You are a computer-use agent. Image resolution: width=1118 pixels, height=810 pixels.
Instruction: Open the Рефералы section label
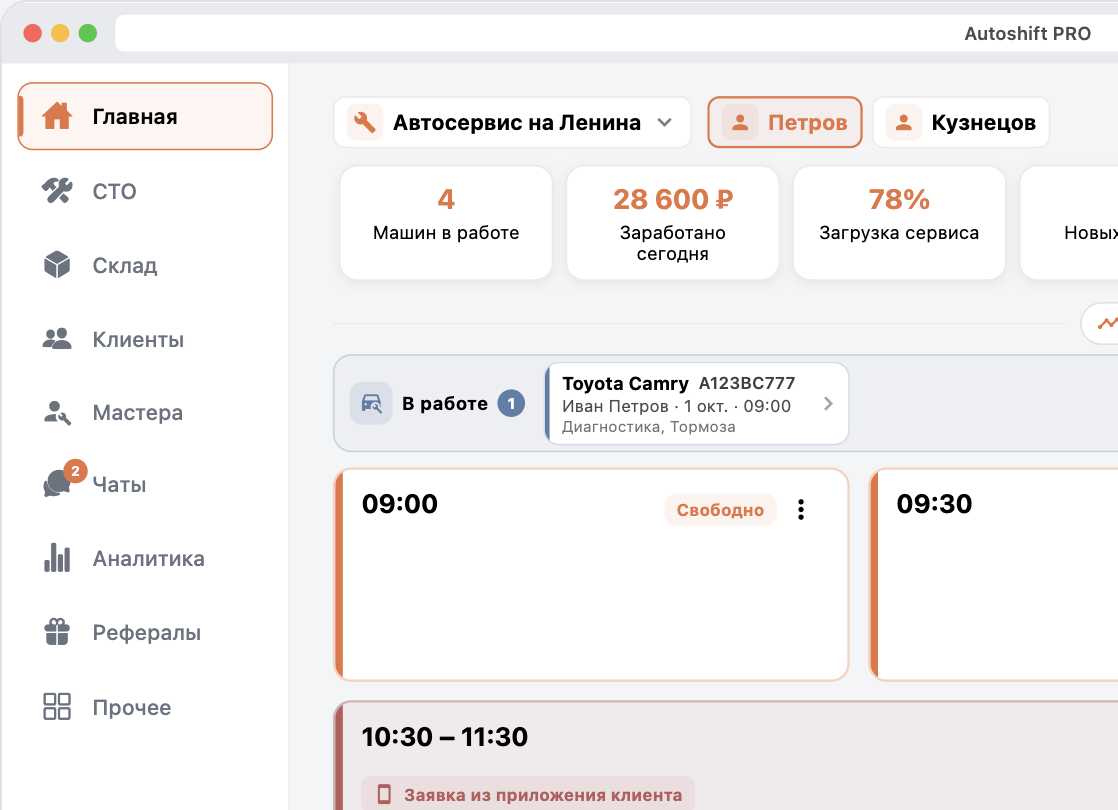[147, 633]
